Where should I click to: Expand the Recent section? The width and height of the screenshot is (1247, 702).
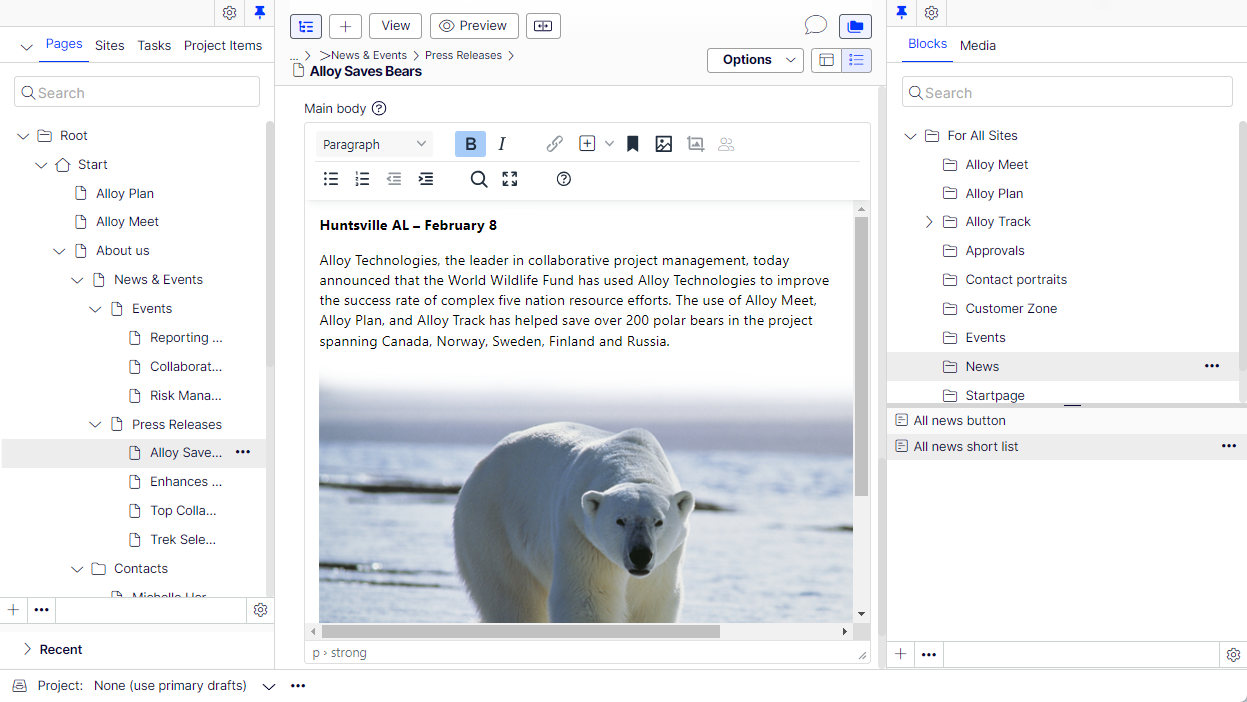coord(27,649)
